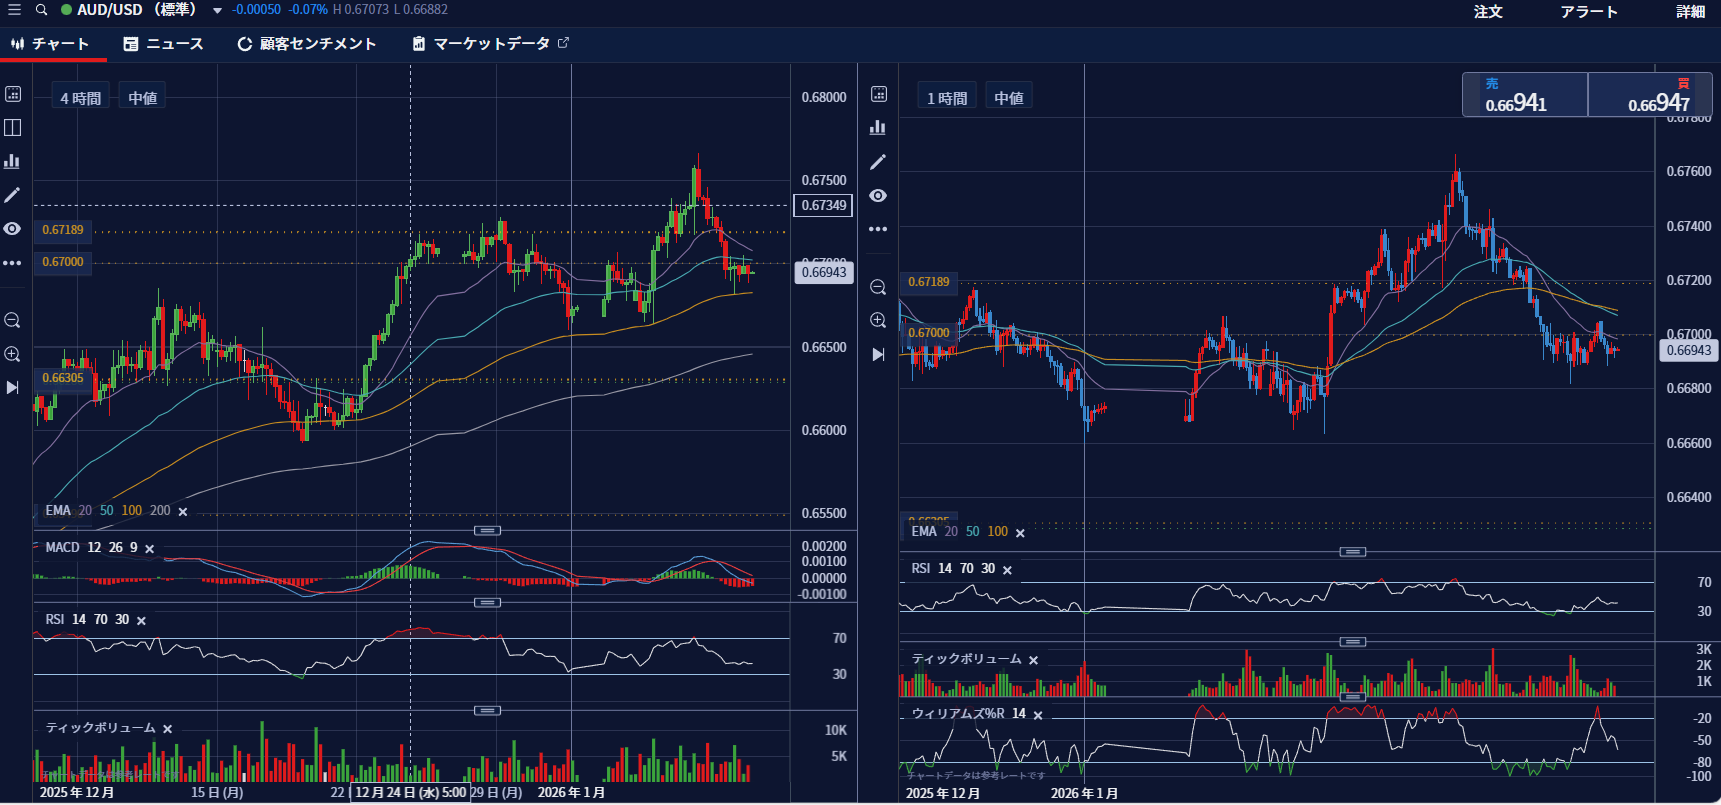
Task: Open the three-dot more menu in right chart
Action: coord(878,229)
